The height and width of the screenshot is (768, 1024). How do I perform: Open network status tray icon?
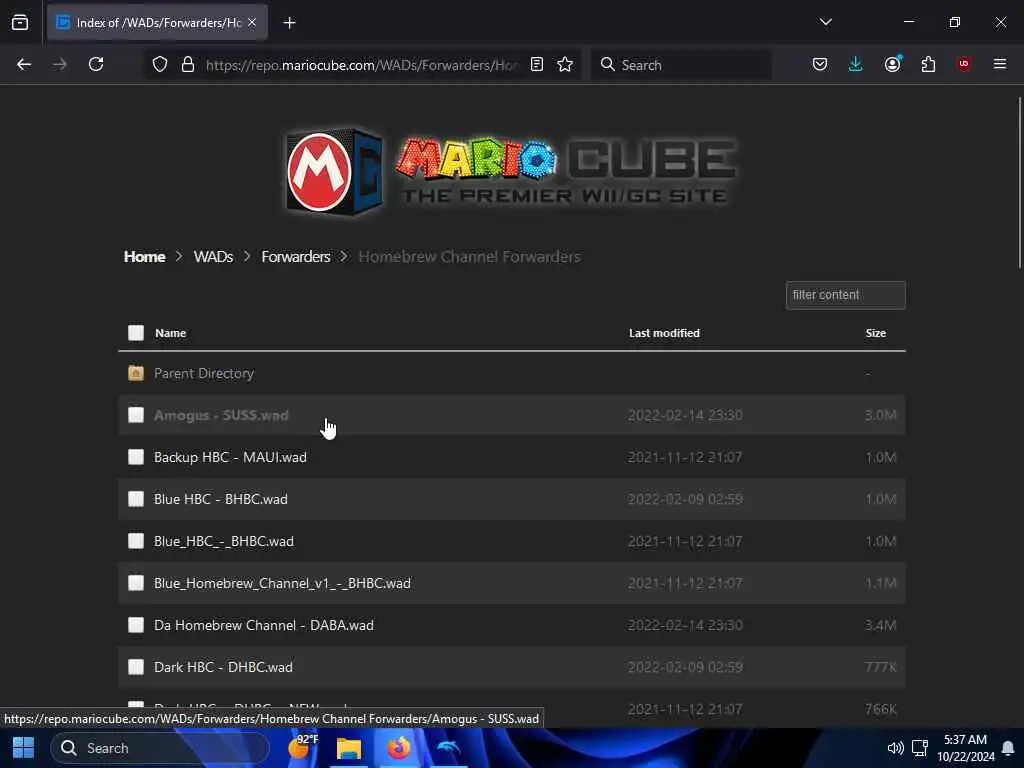tap(920, 748)
